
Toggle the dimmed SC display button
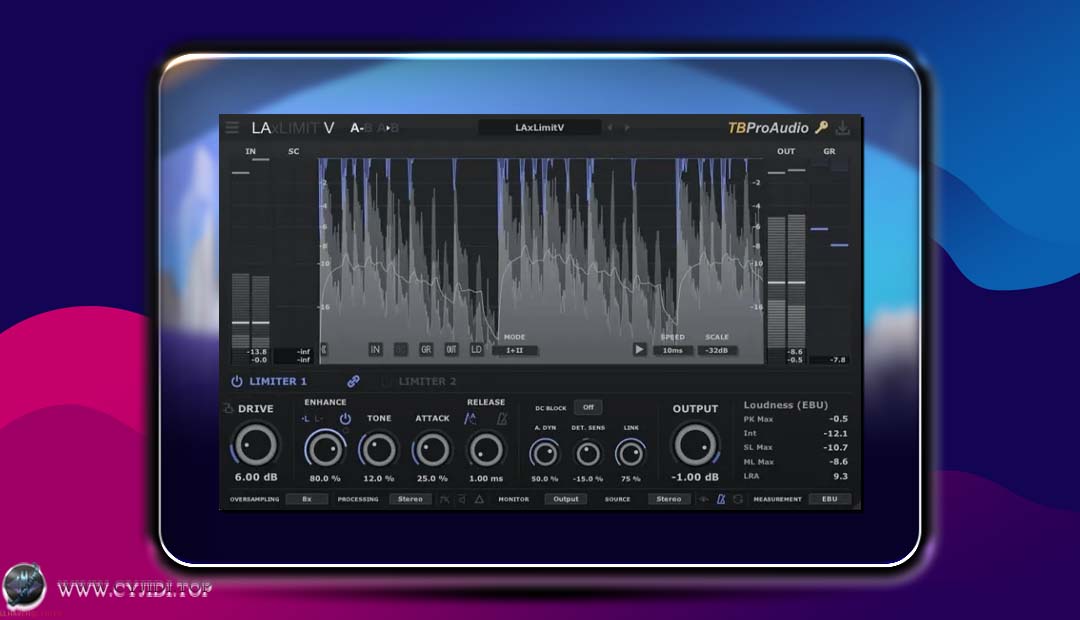click(400, 350)
